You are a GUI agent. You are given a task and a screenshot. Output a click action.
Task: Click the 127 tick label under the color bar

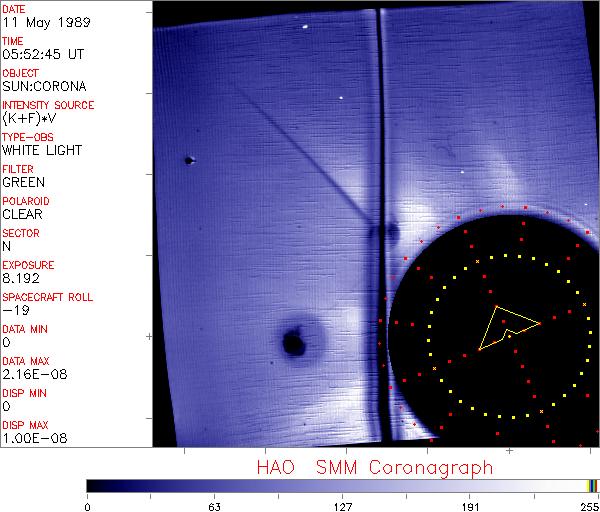tap(342, 505)
